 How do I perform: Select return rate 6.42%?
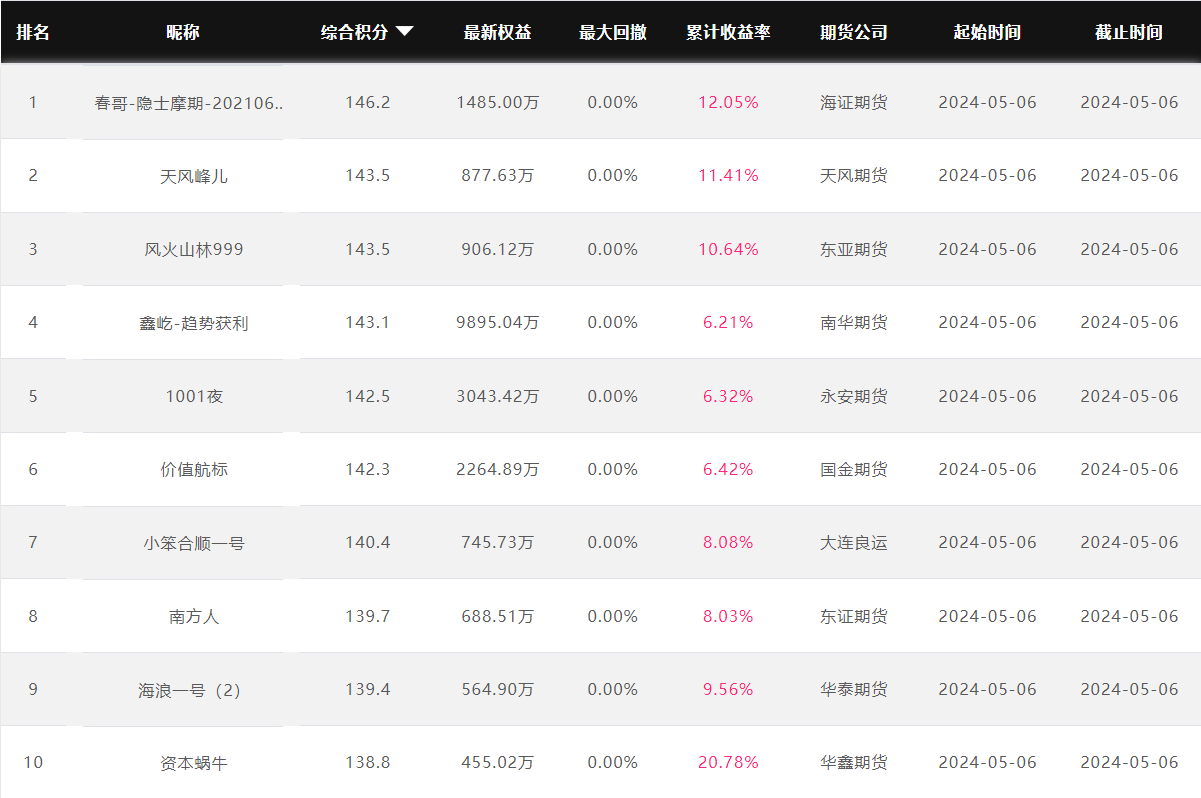(728, 469)
